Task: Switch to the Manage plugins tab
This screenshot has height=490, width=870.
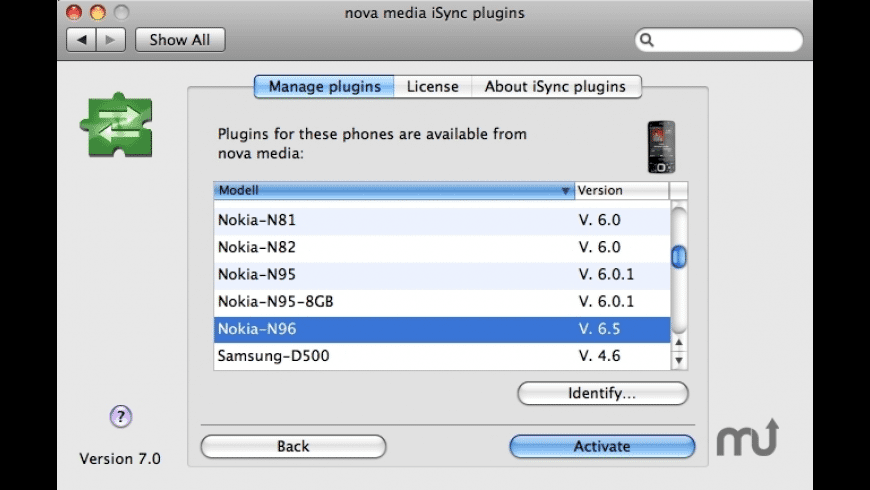Action: tap(324, 87)
